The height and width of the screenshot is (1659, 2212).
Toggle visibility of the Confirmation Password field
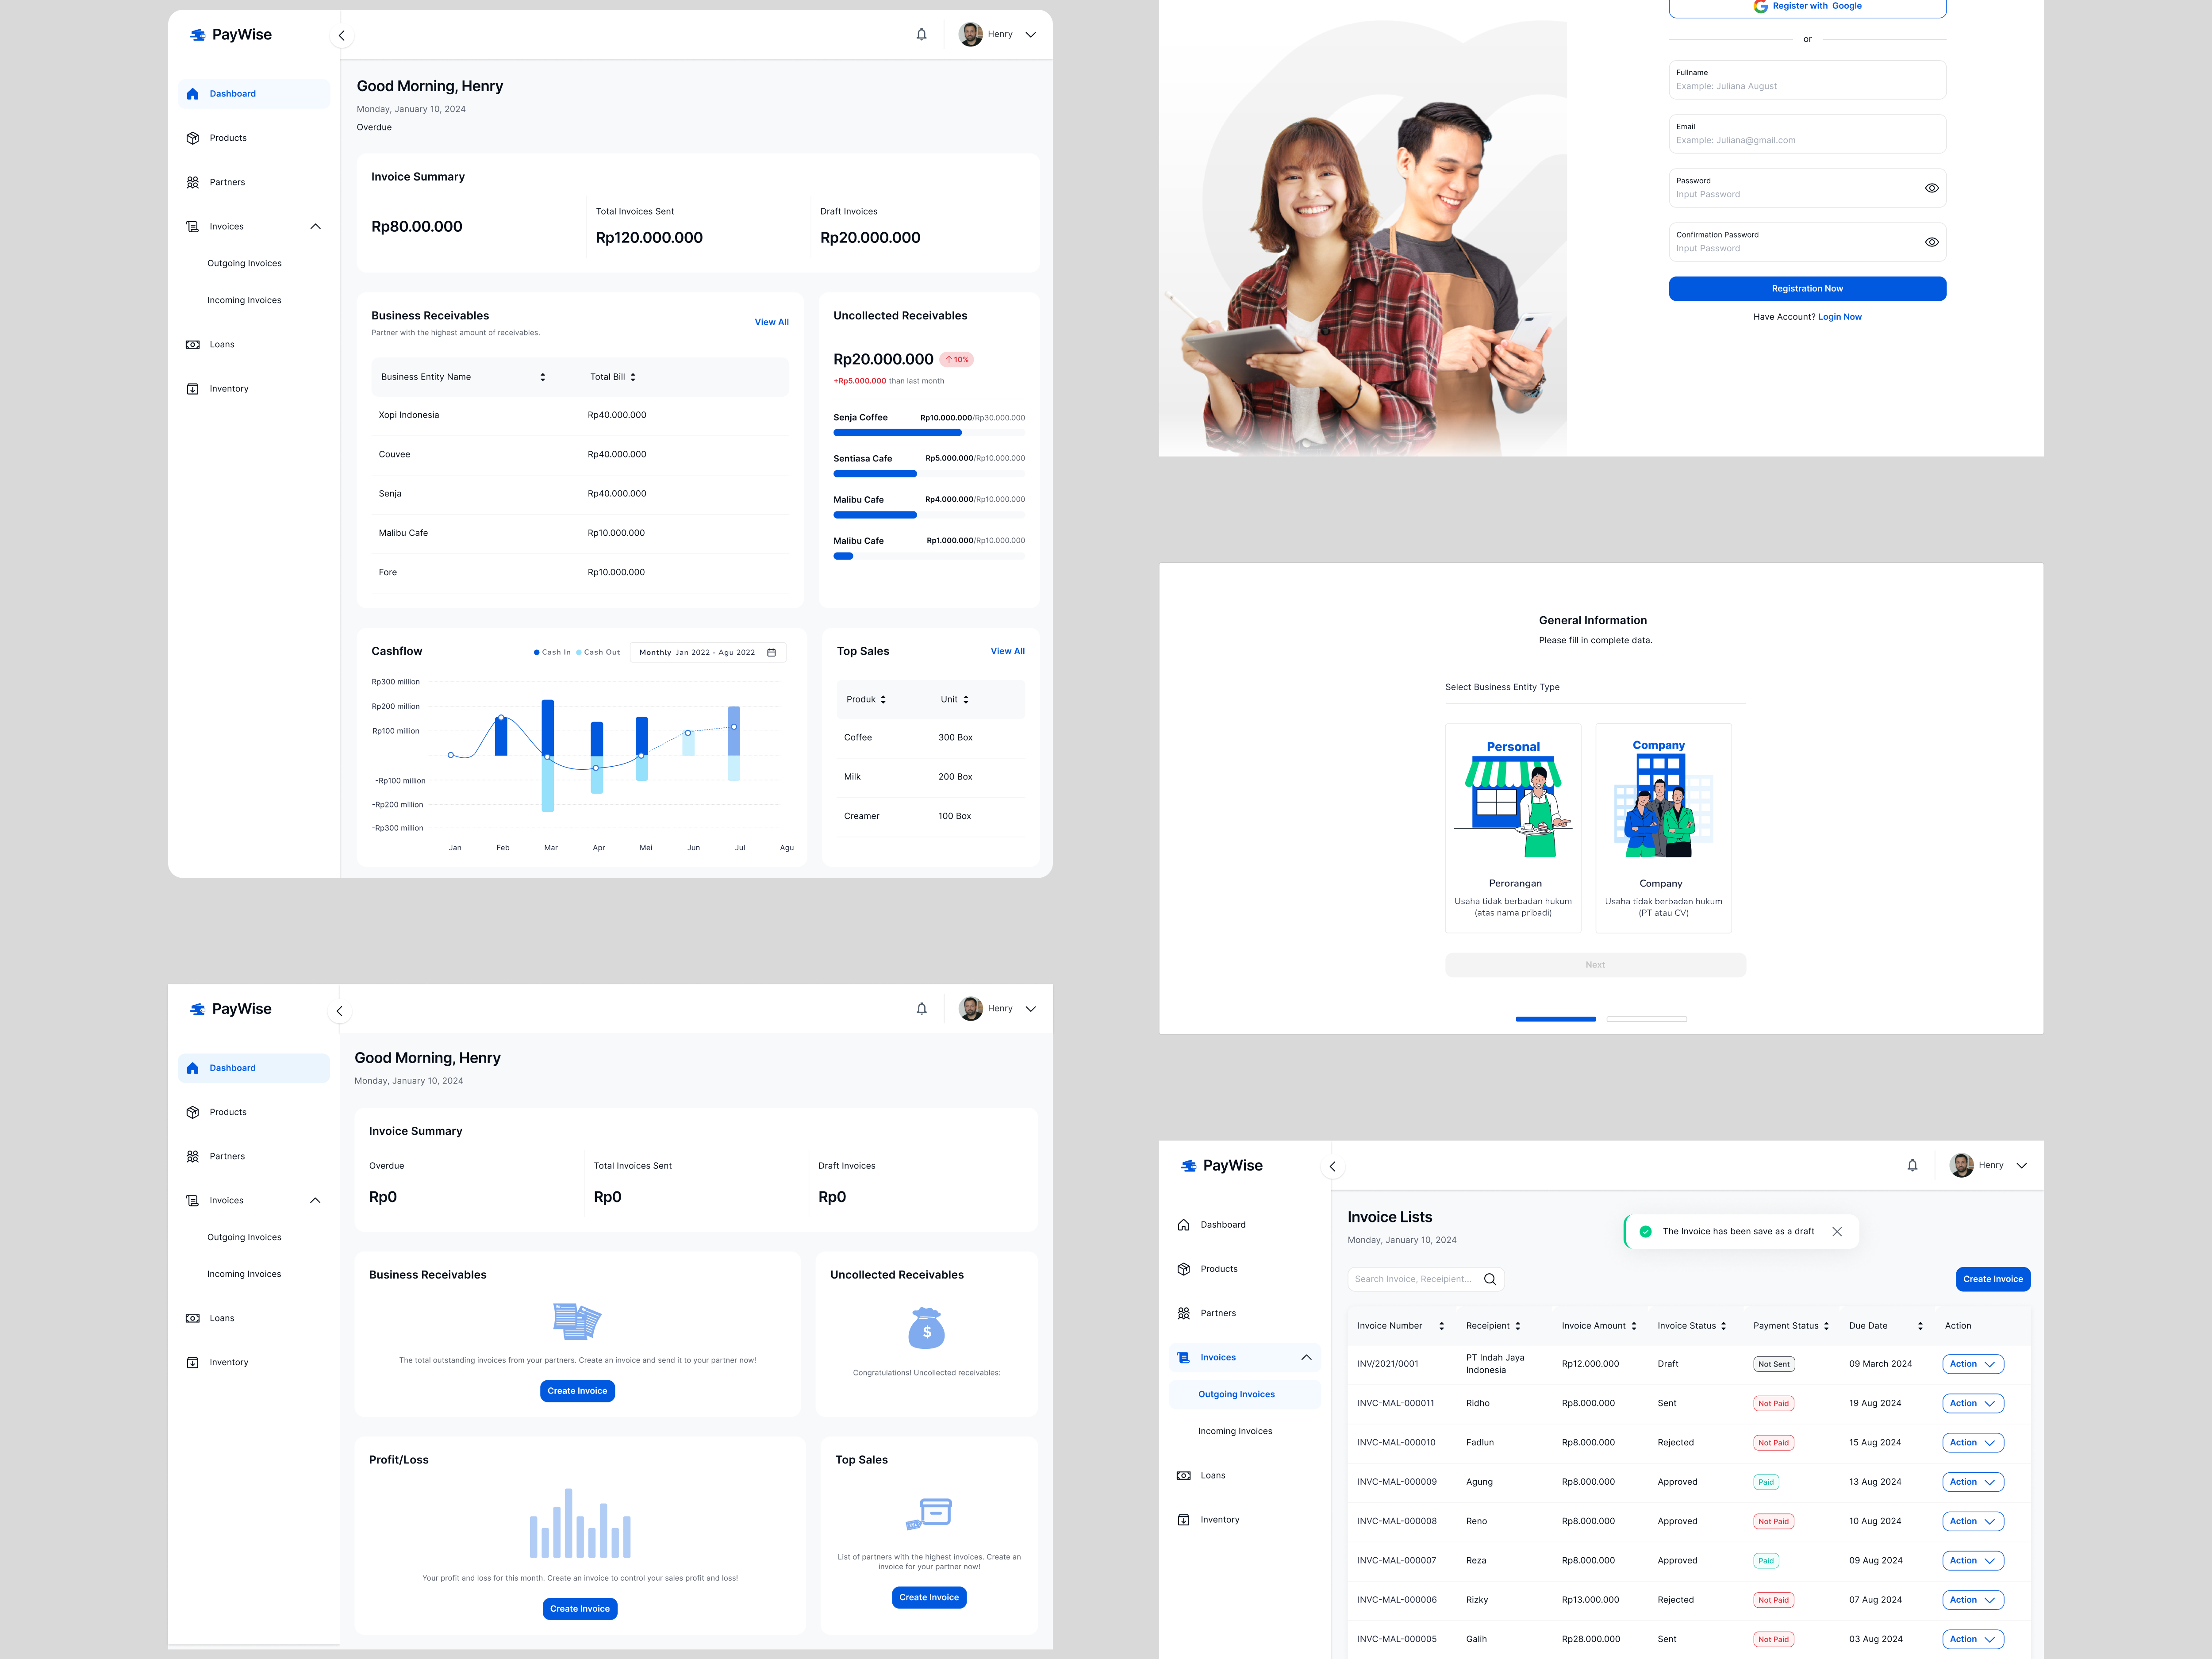1931,242
